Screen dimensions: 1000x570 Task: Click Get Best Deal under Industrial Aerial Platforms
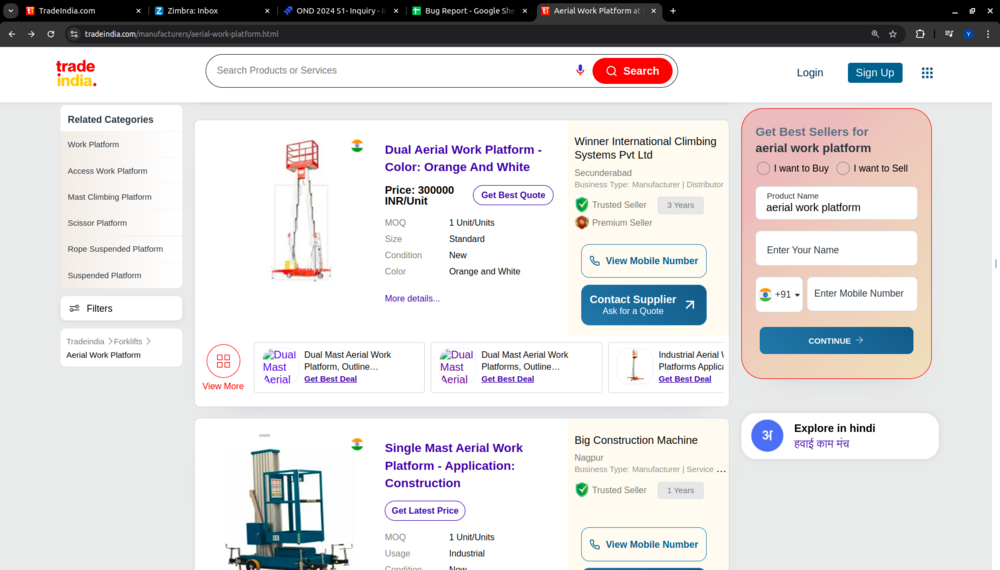click(x=685, y=379)
